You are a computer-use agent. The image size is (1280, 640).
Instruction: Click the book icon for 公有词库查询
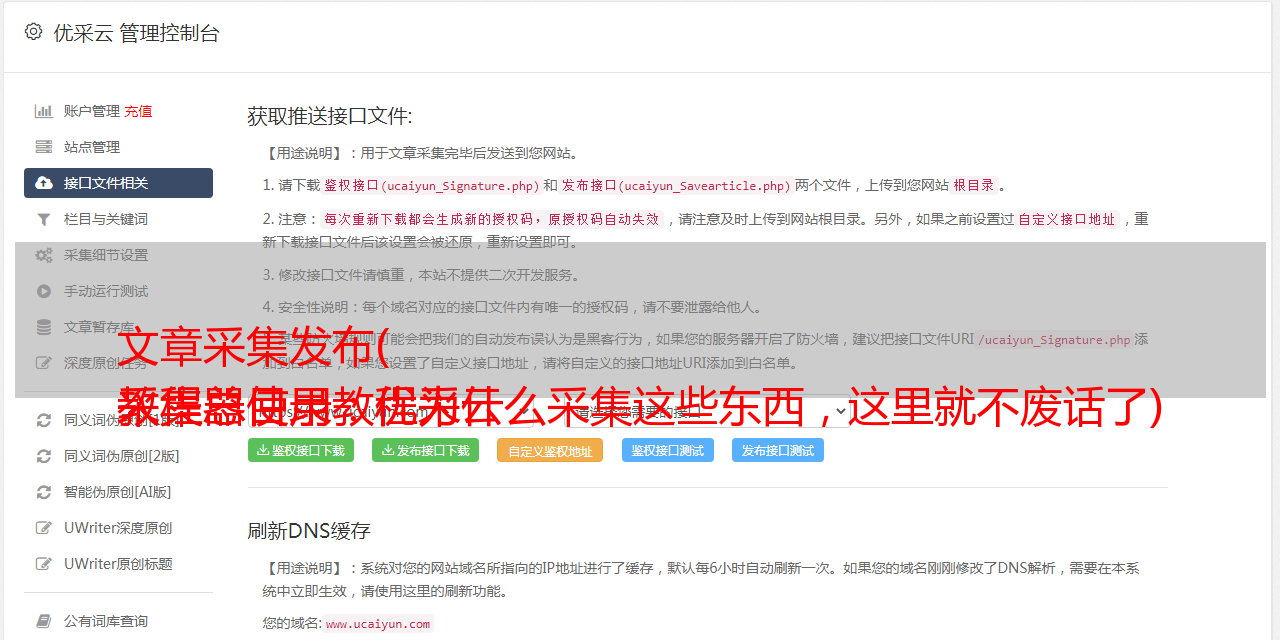coord(44,621)
